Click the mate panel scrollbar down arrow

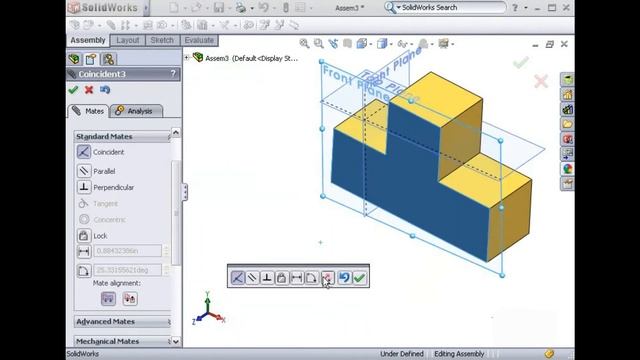(176, 342)
